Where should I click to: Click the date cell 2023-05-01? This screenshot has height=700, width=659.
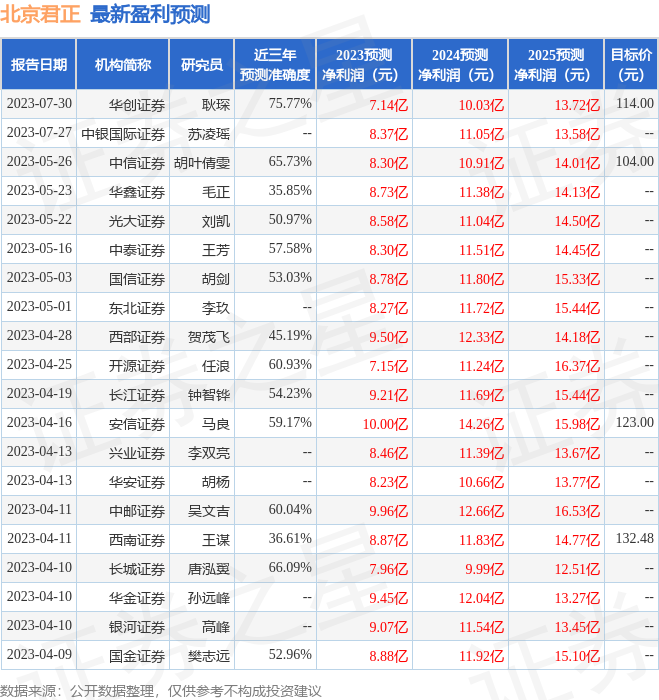click(39, 307)
